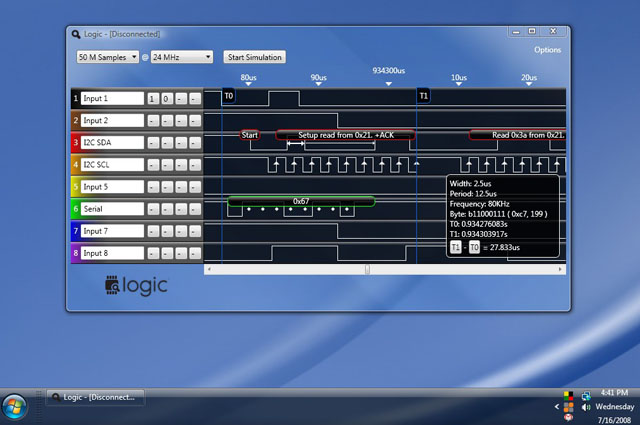Toggle the '1' trigger button on Input 1
Screen dimensions: 640x425
point(153,98)
